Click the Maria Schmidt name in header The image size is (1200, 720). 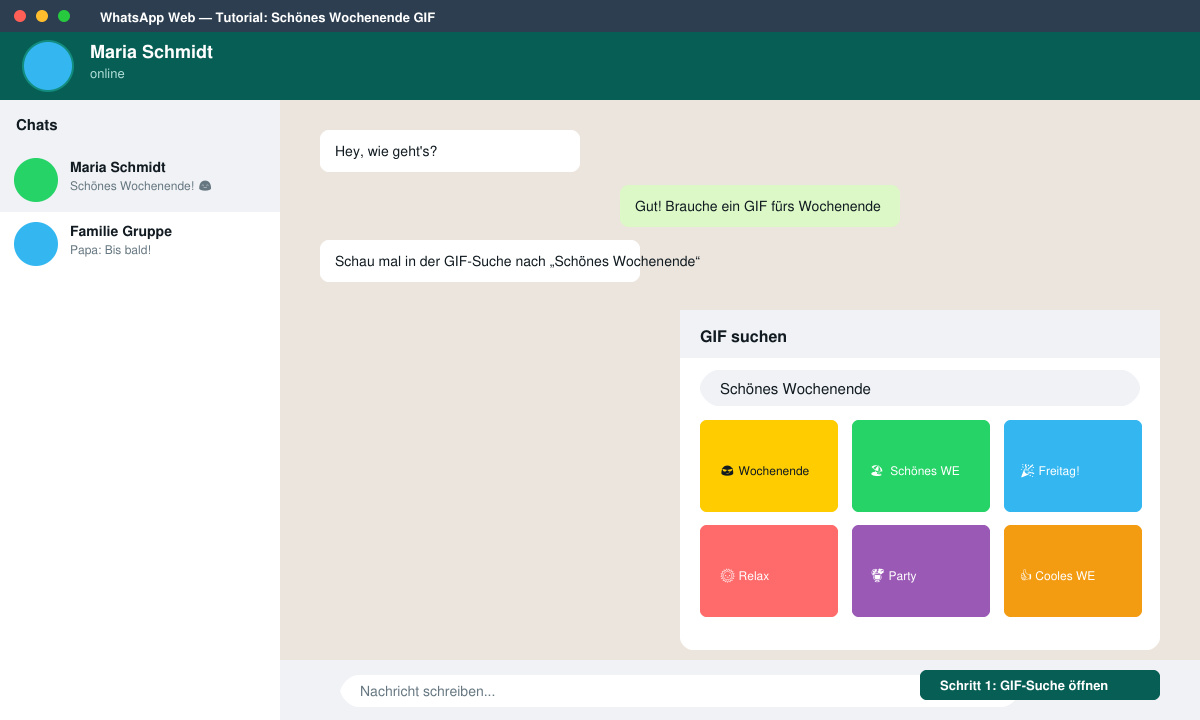[x=151, y=52]
